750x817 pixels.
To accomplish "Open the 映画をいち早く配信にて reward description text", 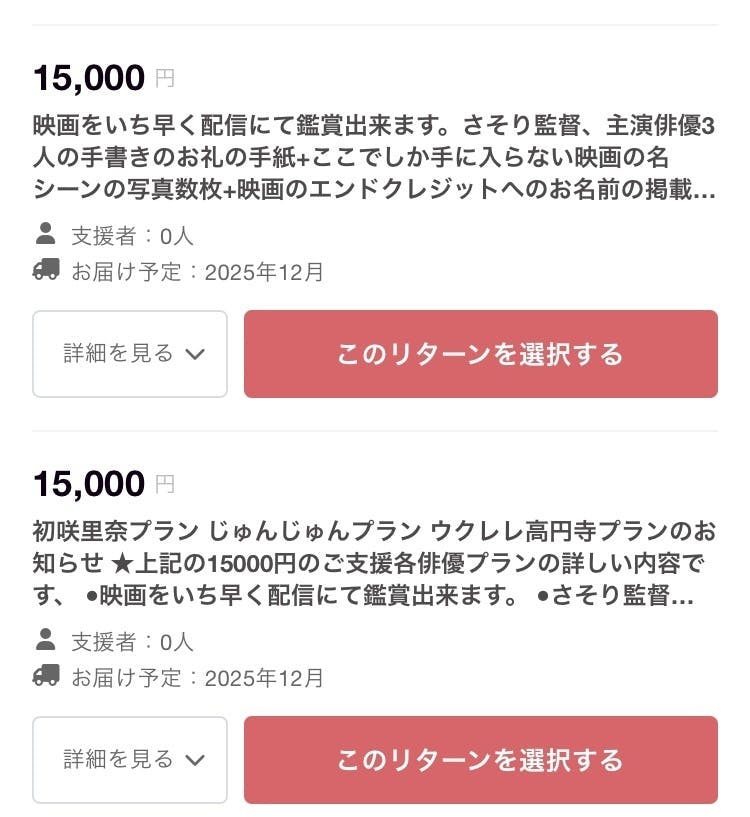I will coord(374,158).
